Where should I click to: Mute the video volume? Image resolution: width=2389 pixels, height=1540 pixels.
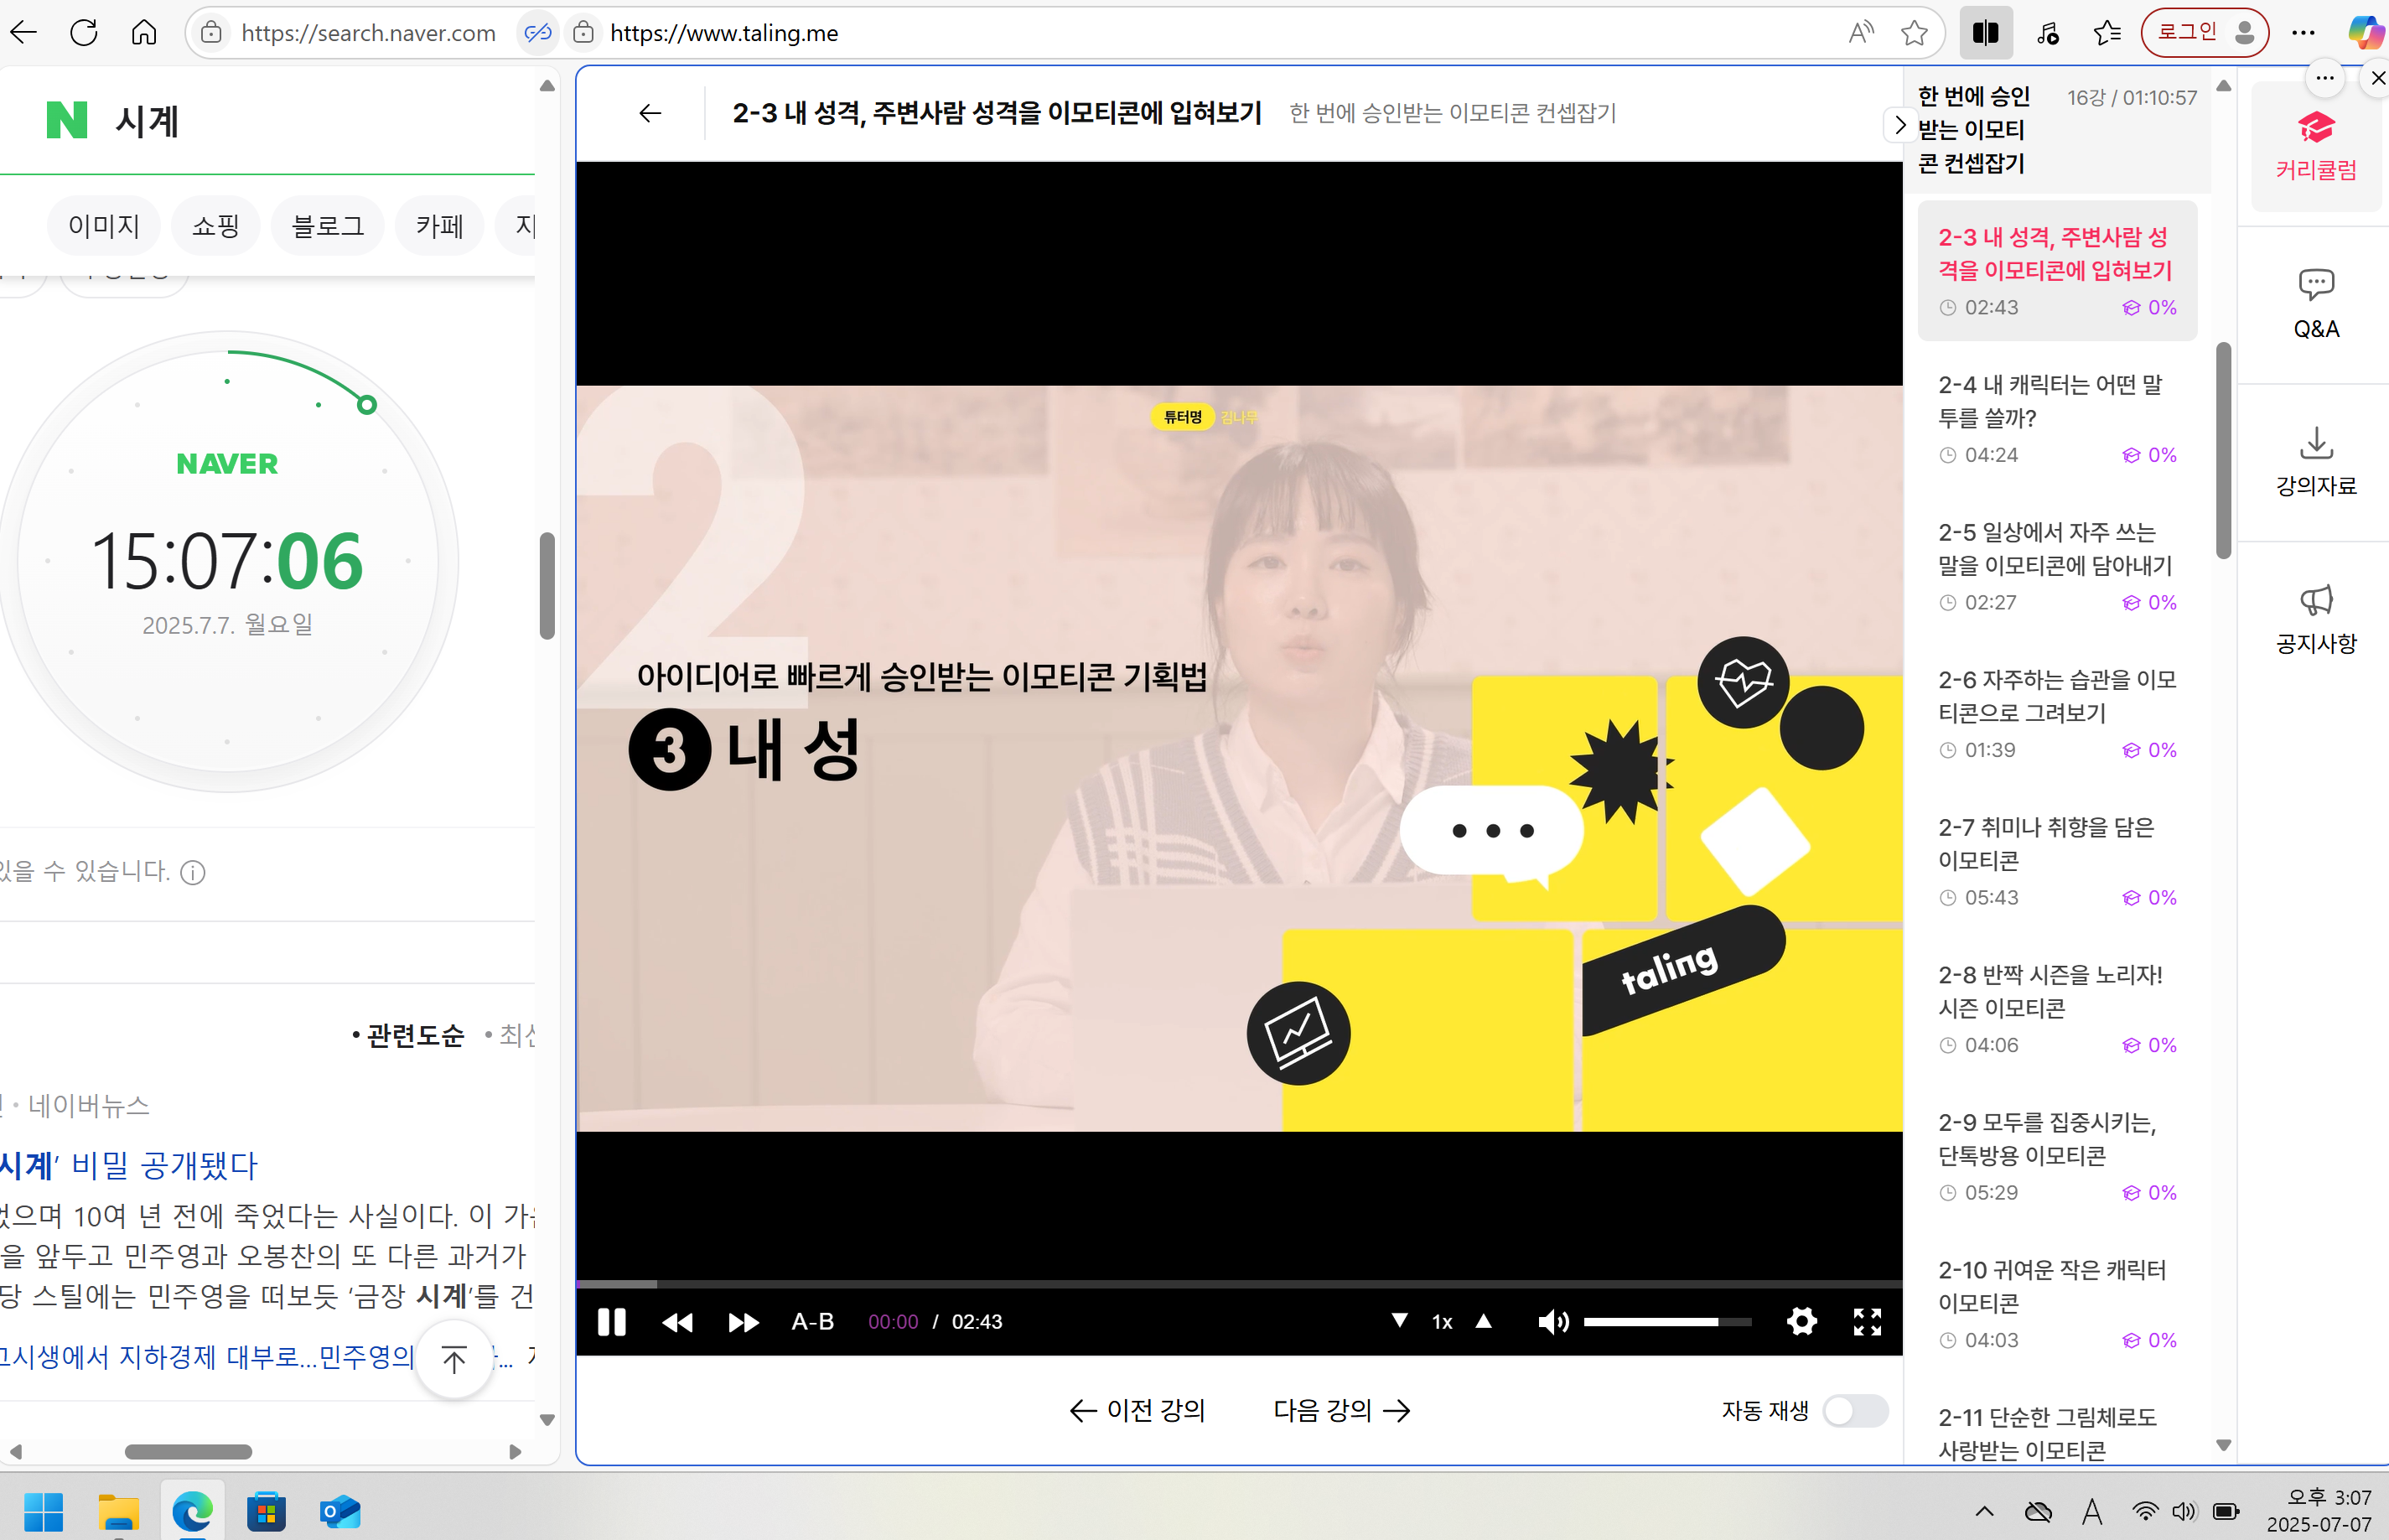[1553, 1321]
